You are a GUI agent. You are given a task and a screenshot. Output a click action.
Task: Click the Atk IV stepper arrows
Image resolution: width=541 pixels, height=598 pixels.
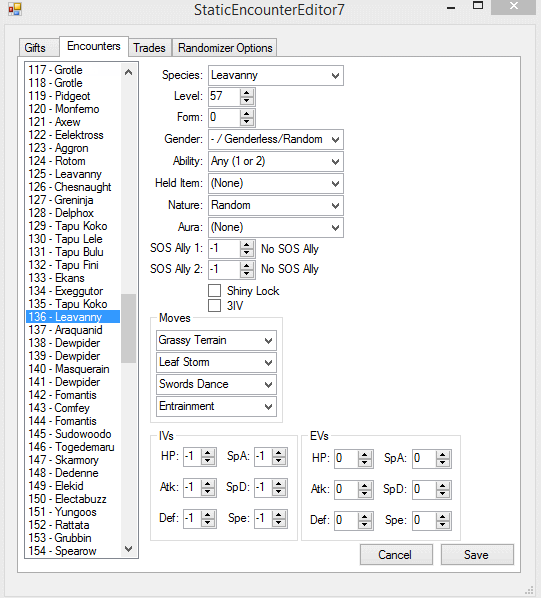(208, 488)
